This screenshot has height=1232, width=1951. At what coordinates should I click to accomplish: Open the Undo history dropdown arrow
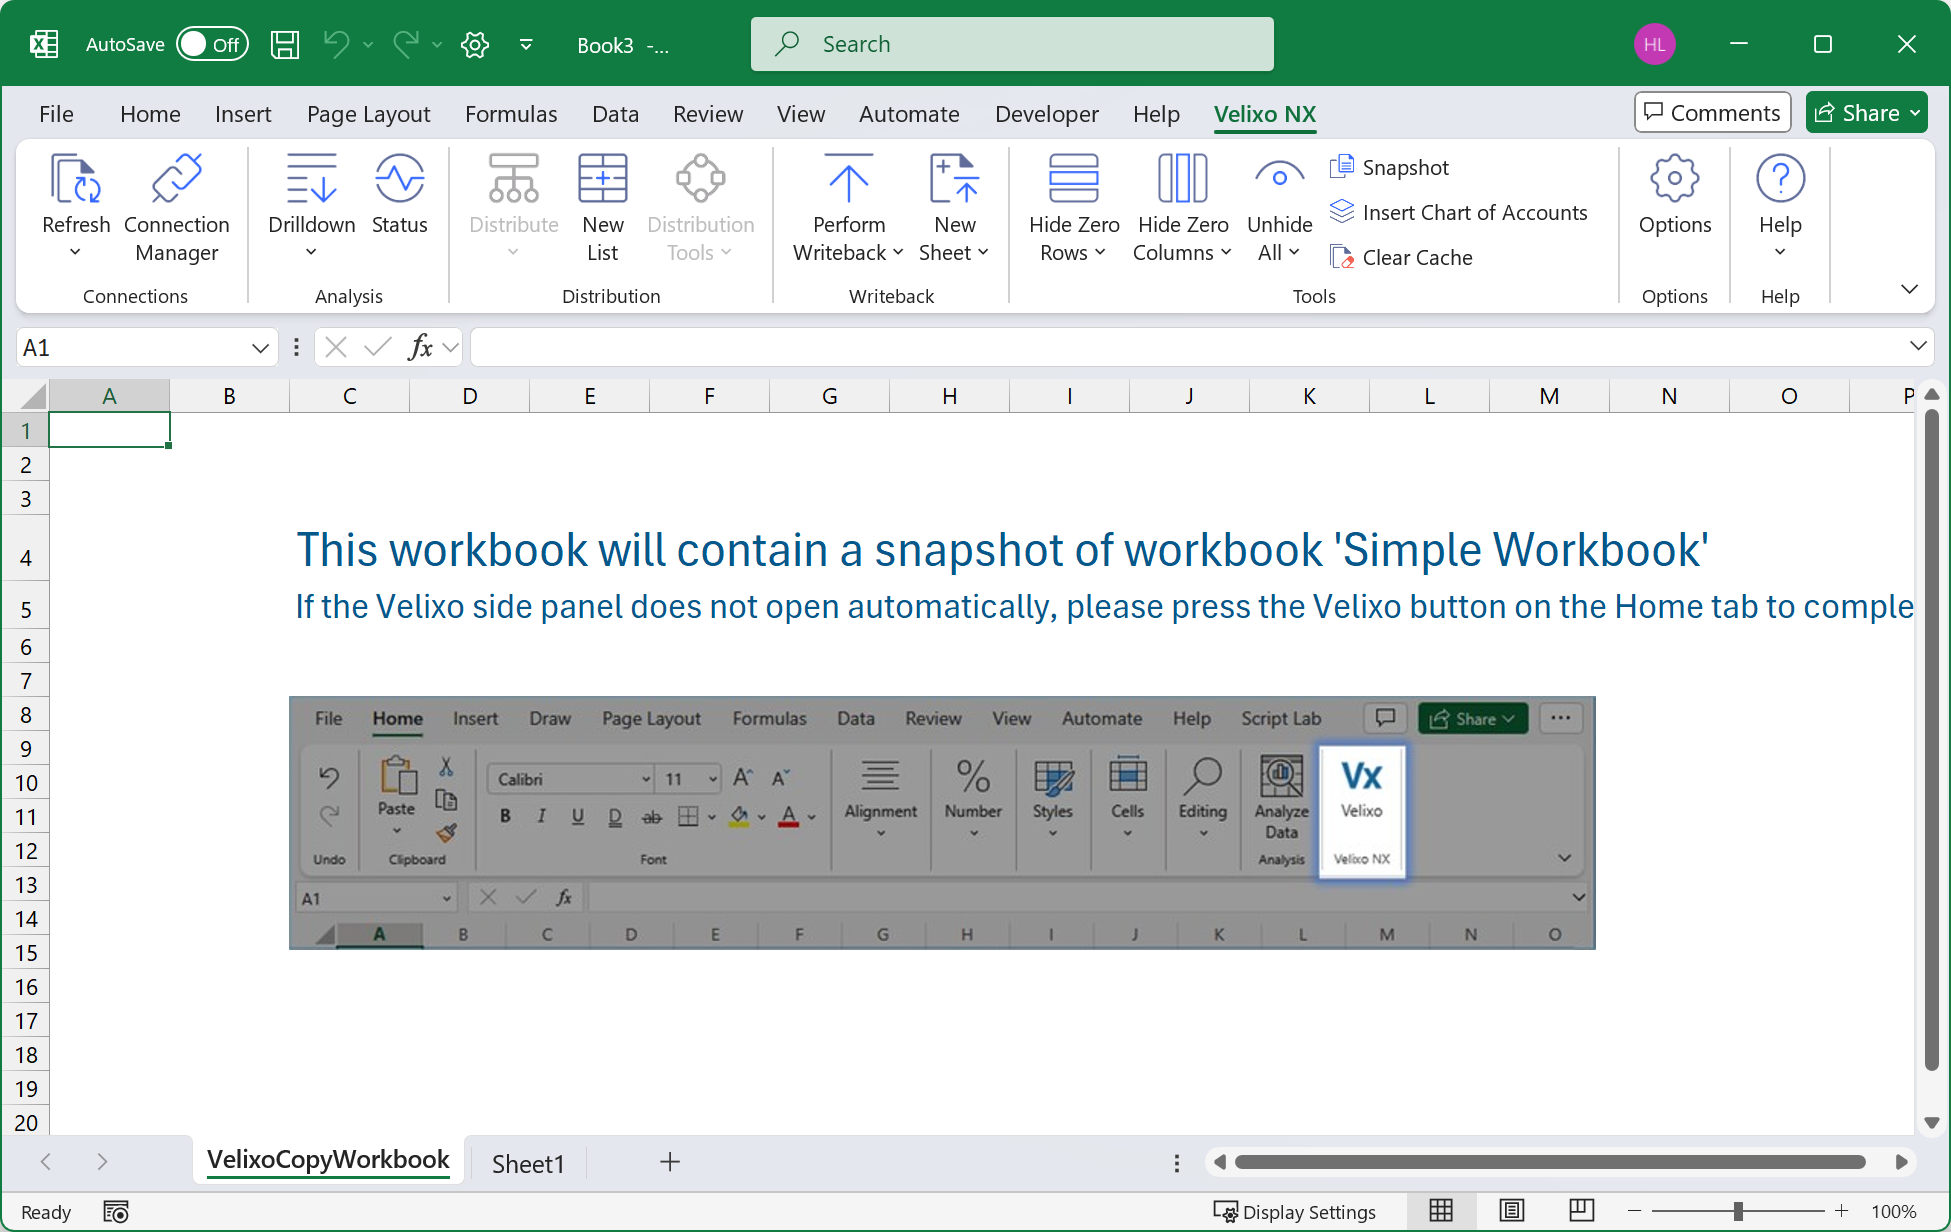pos(368,44)
